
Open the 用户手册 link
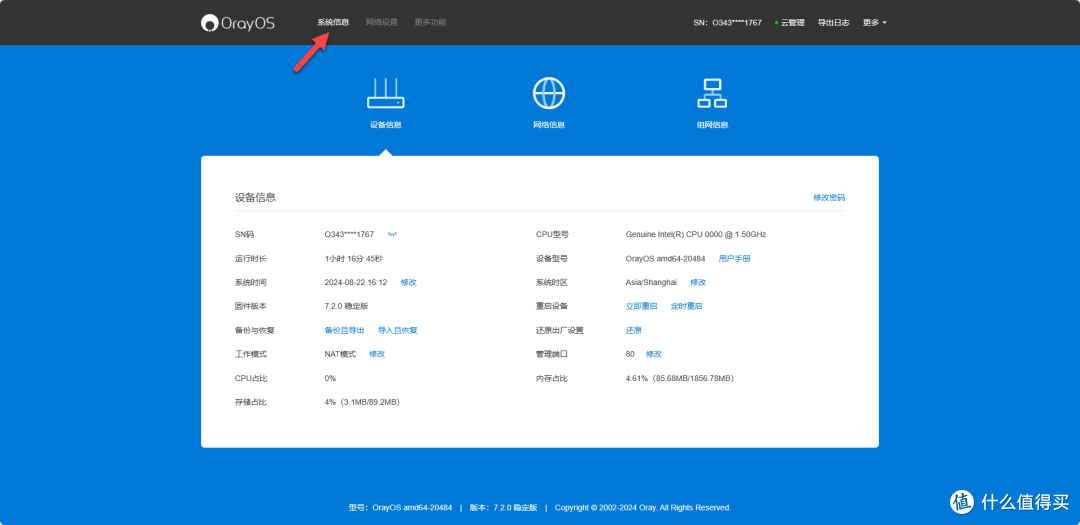[x=734, y=258]
